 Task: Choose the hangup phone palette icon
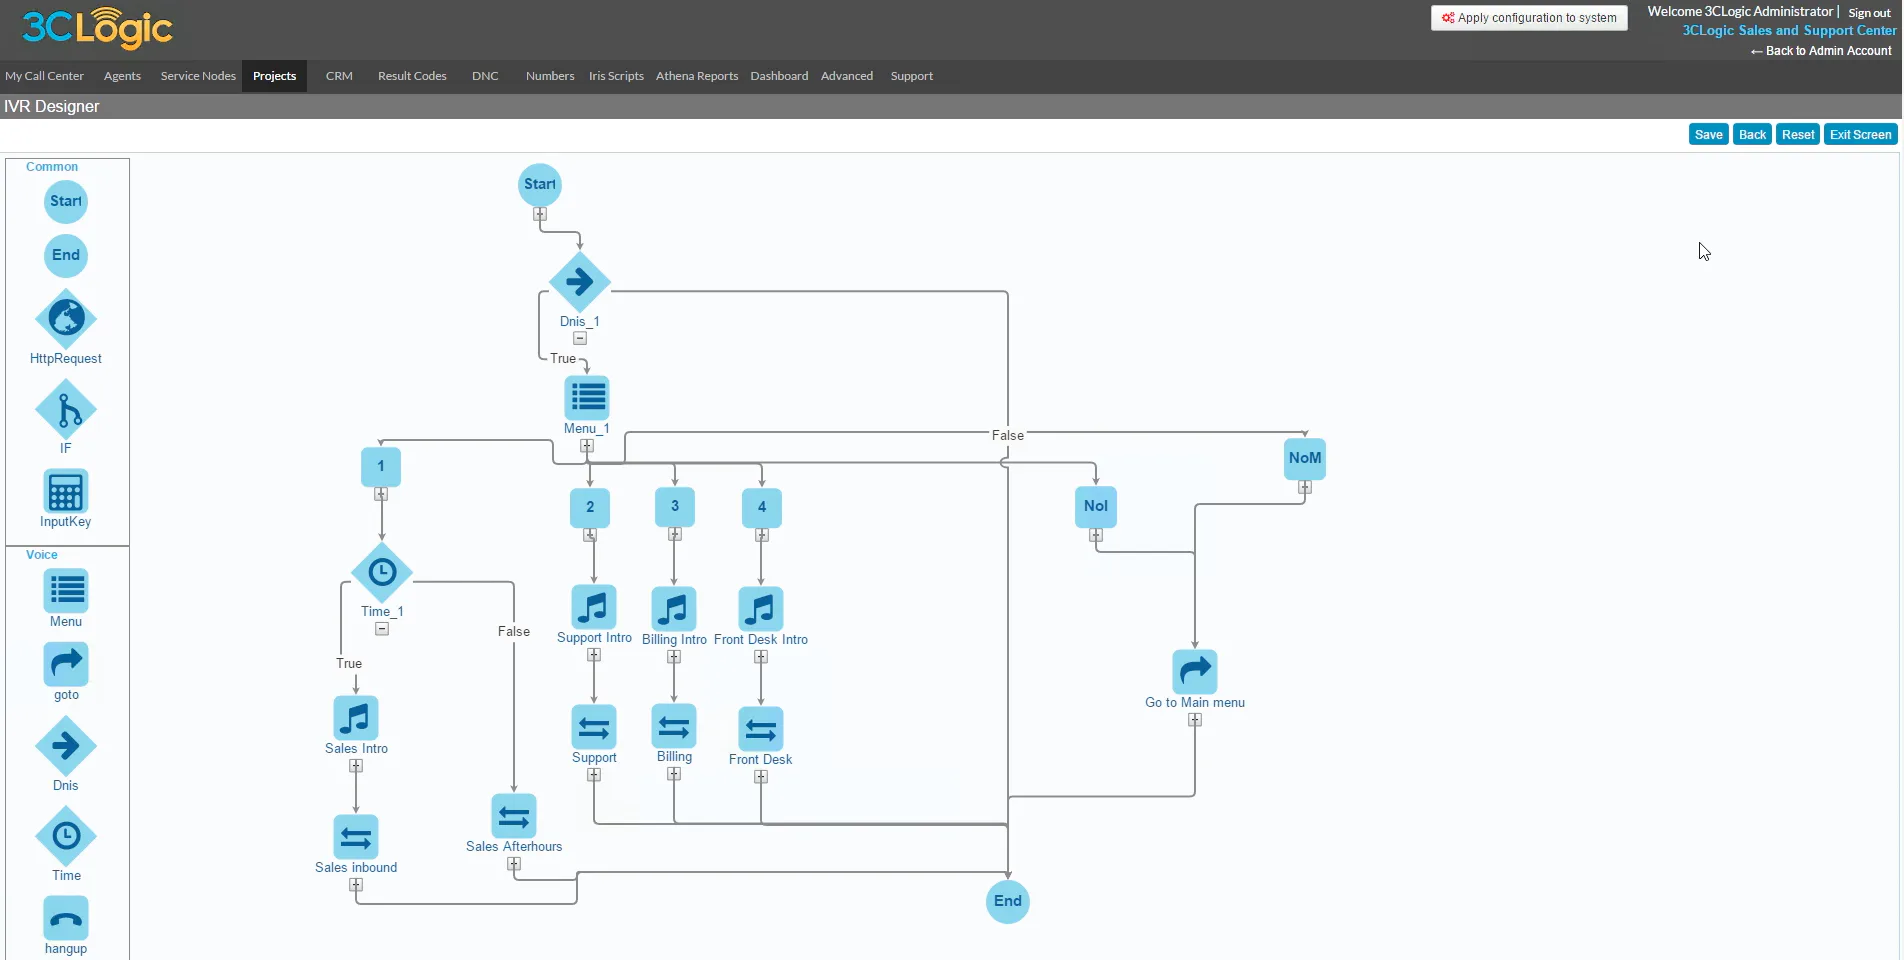coord(66,918)
